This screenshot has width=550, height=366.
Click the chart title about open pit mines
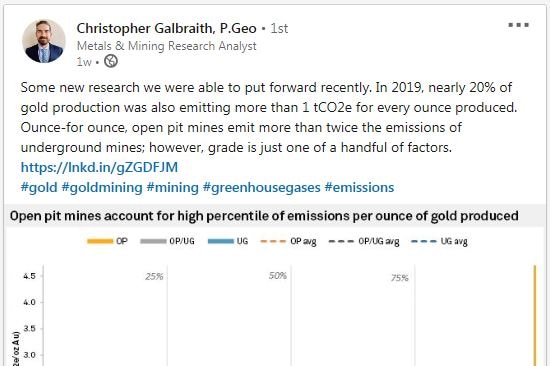[264, 216]
